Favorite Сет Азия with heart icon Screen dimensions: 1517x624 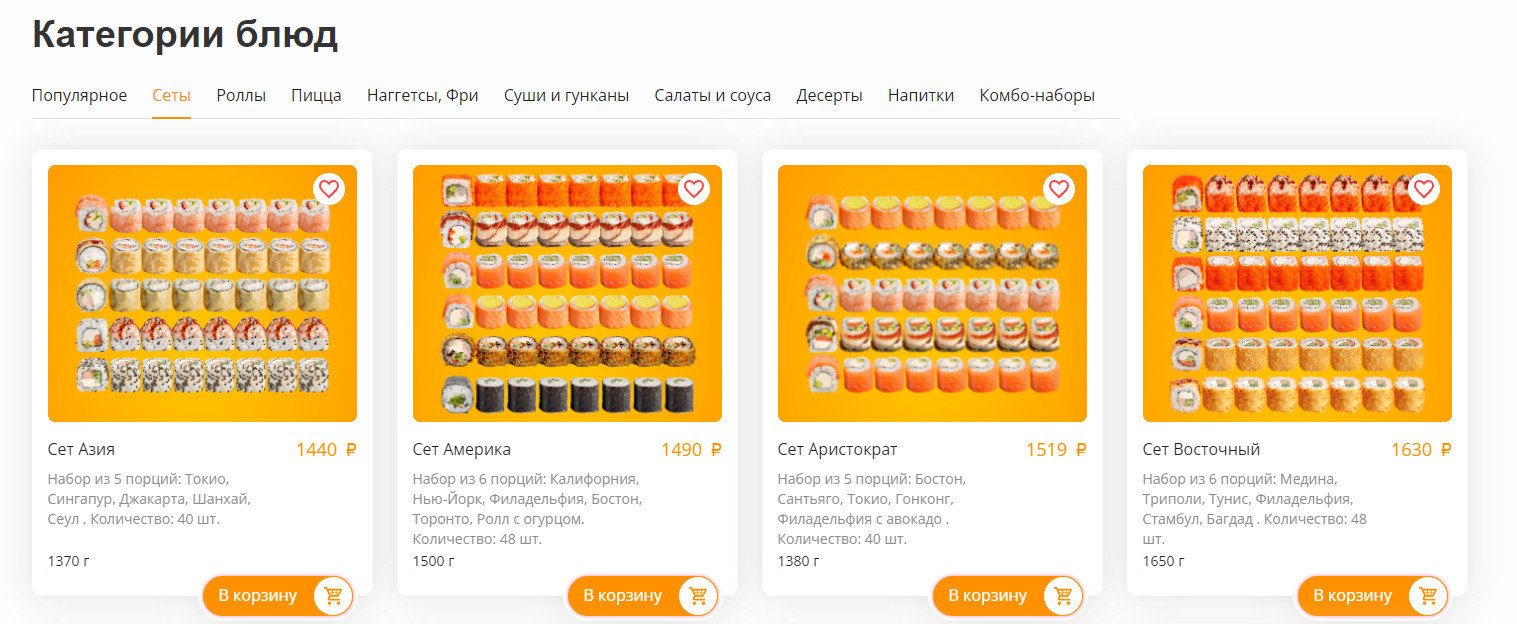point(329,188)
